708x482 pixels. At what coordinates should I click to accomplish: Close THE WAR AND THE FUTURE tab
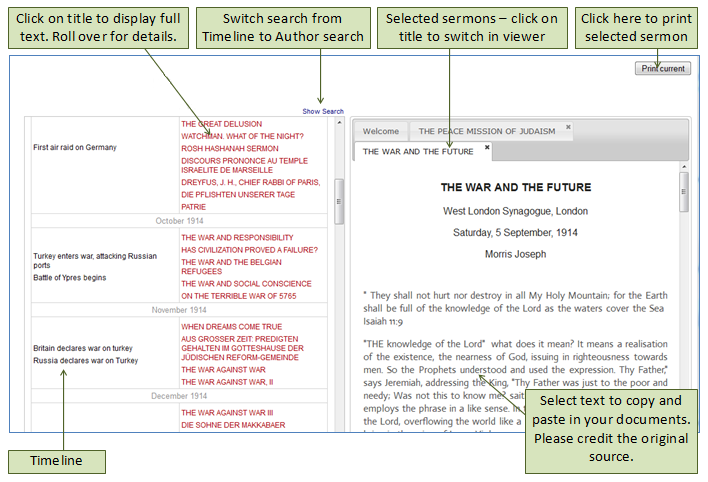tap(487, 147)
